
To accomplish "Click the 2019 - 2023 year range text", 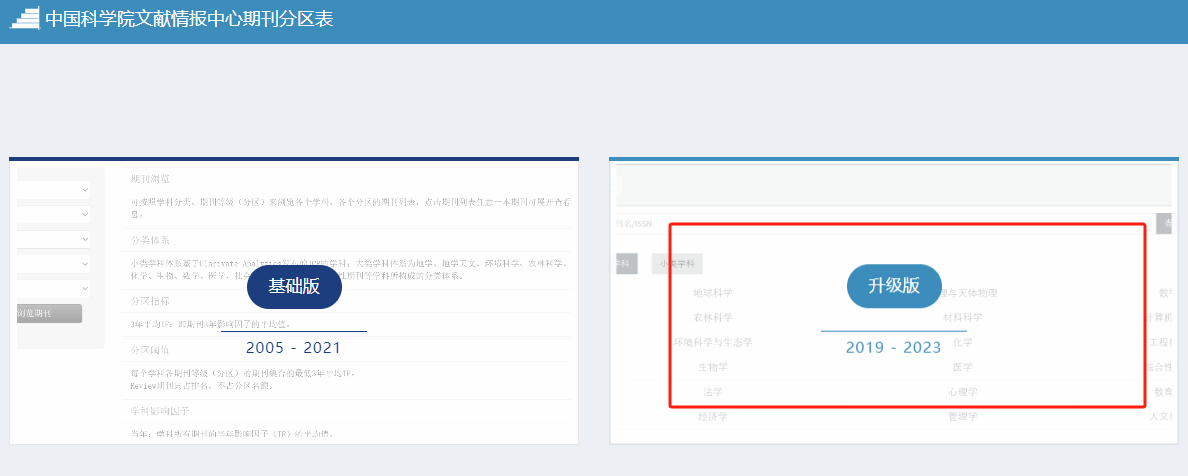I will [x=893, y=348].
